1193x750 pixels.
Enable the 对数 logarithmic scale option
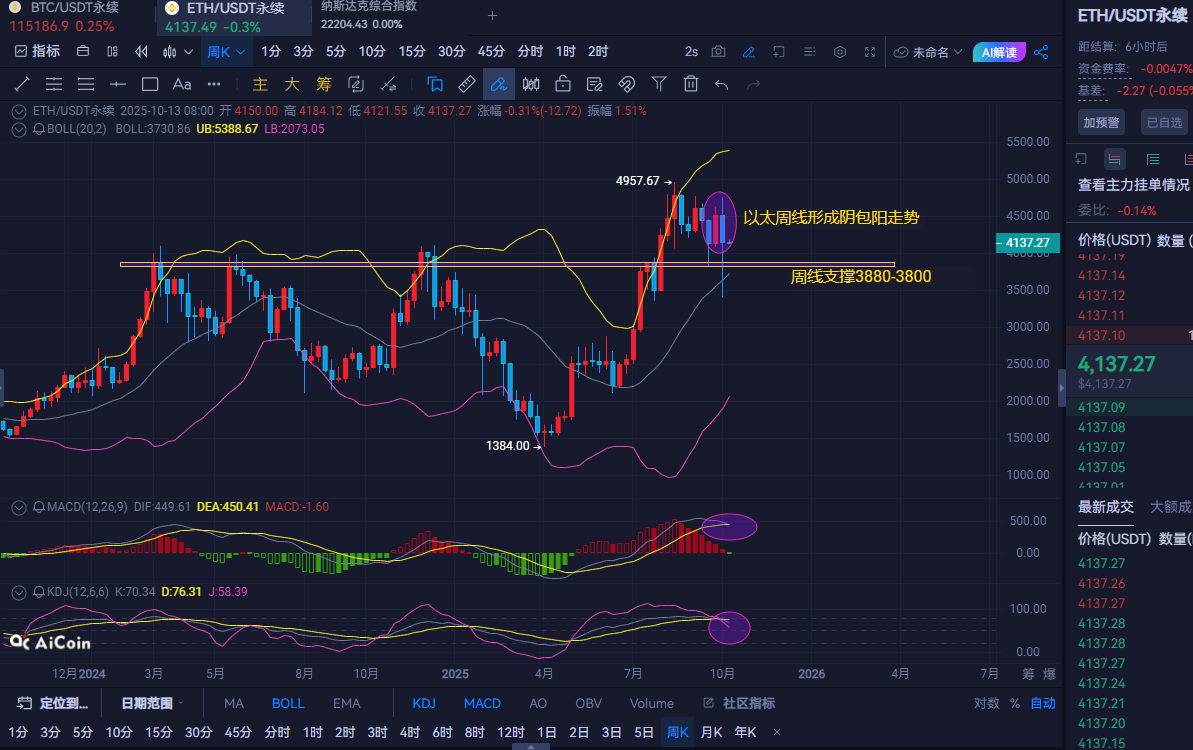(986, 703)
